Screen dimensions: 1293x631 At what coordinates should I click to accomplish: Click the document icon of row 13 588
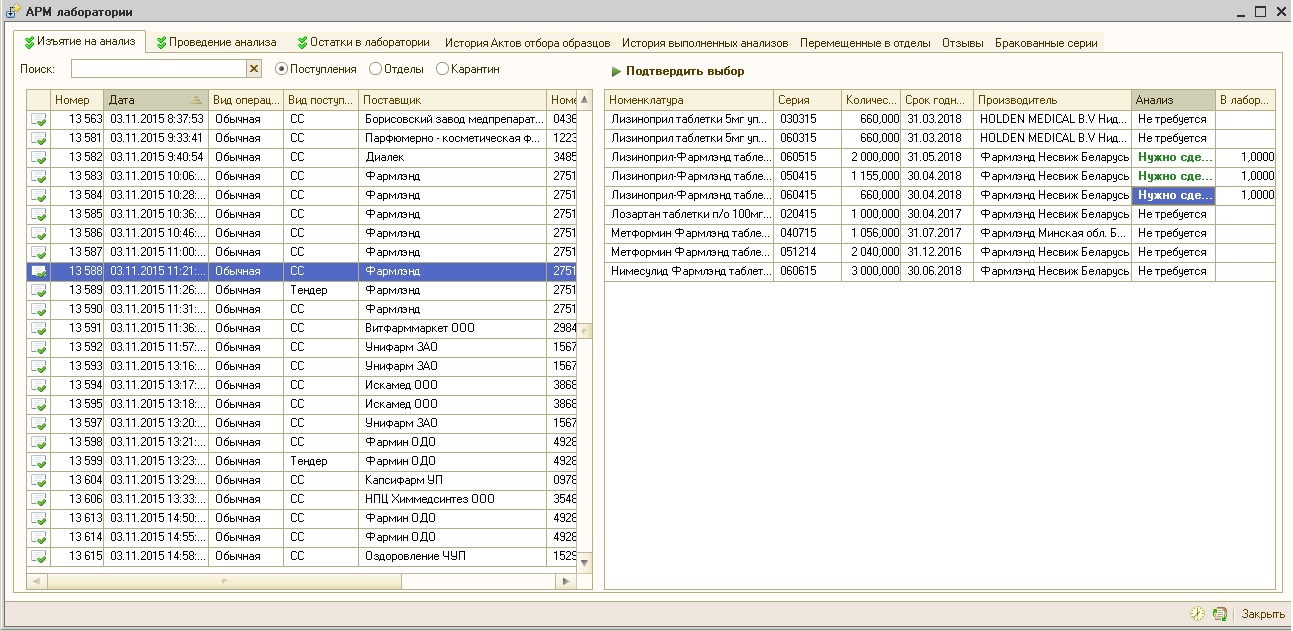click(x=39, y=271)
